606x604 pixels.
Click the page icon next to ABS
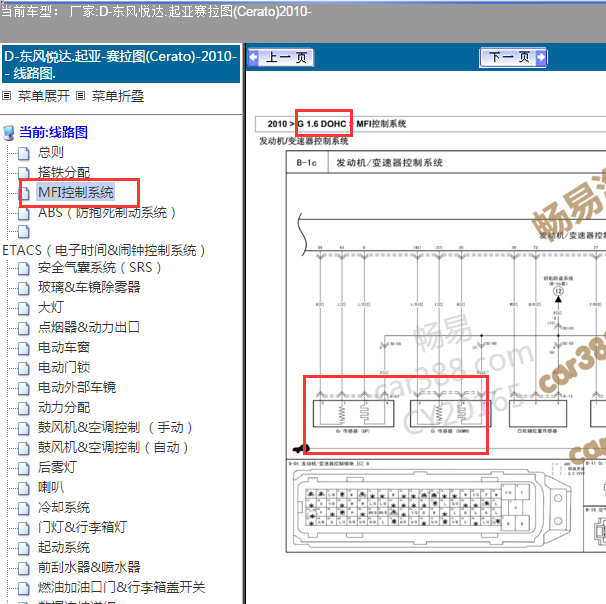(x=24, y=213)
